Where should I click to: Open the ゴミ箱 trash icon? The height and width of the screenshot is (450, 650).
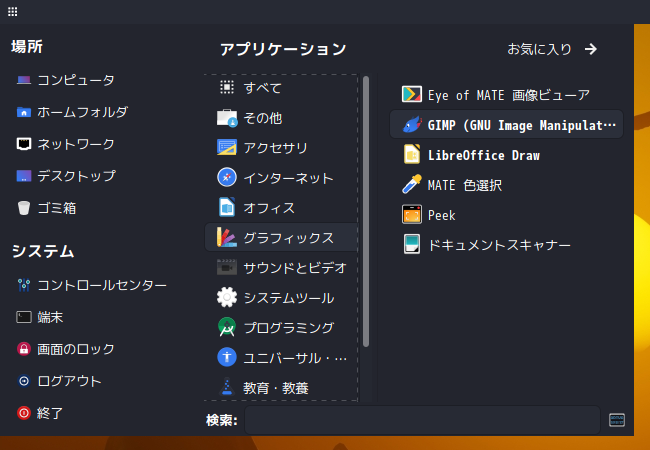point(24,208)
